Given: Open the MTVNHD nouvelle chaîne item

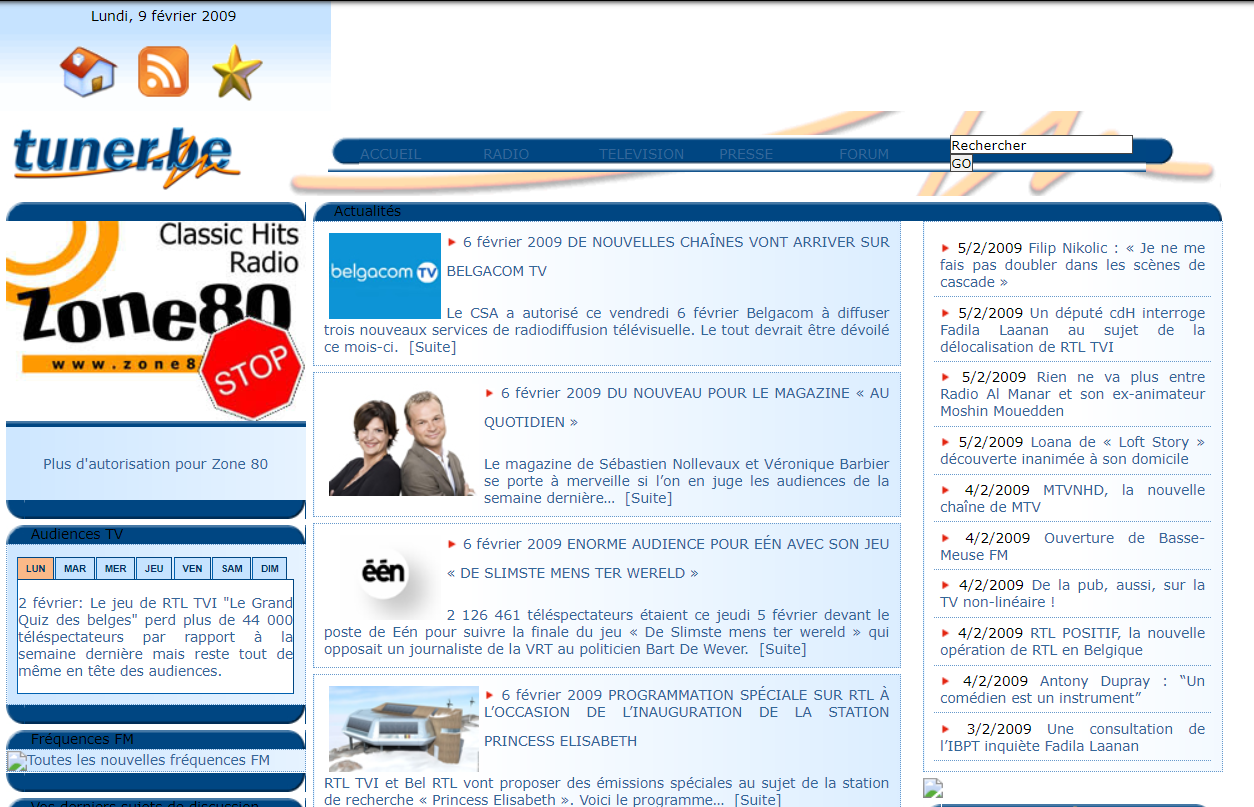Looking at the screenshot, I should pos(1073,498).
